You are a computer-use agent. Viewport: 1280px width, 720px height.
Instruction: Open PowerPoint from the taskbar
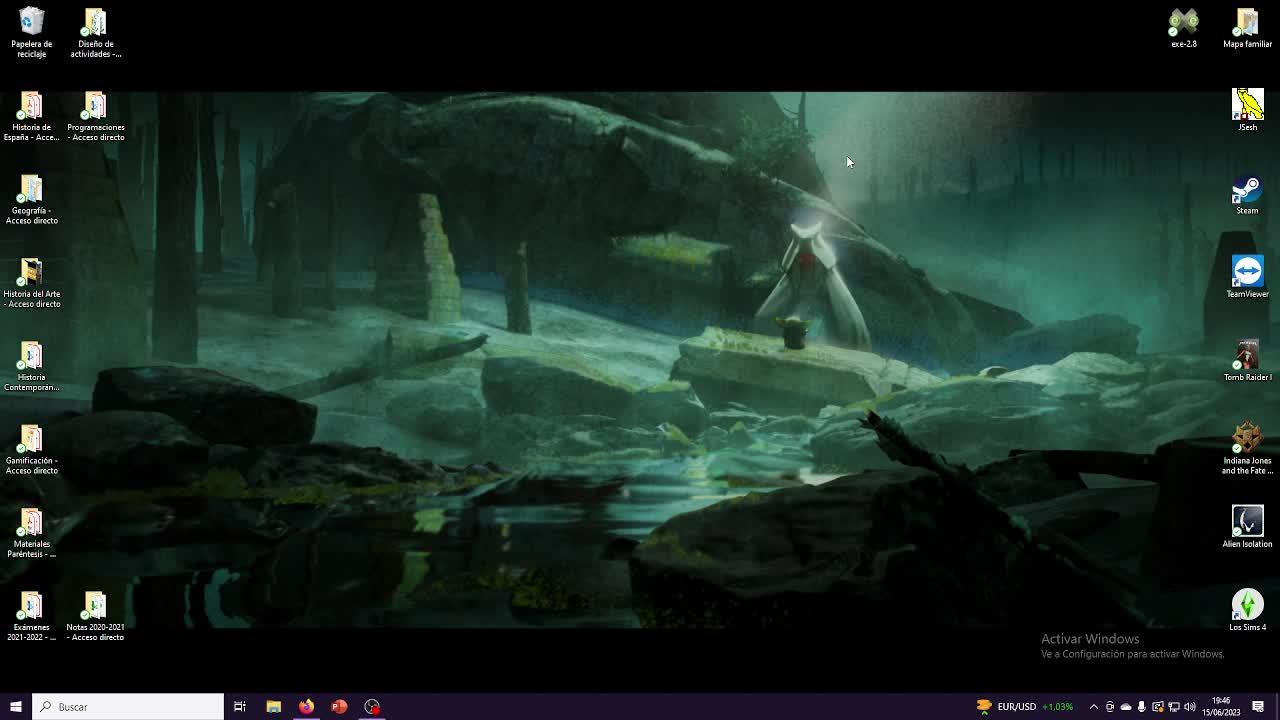pos(339,707)
